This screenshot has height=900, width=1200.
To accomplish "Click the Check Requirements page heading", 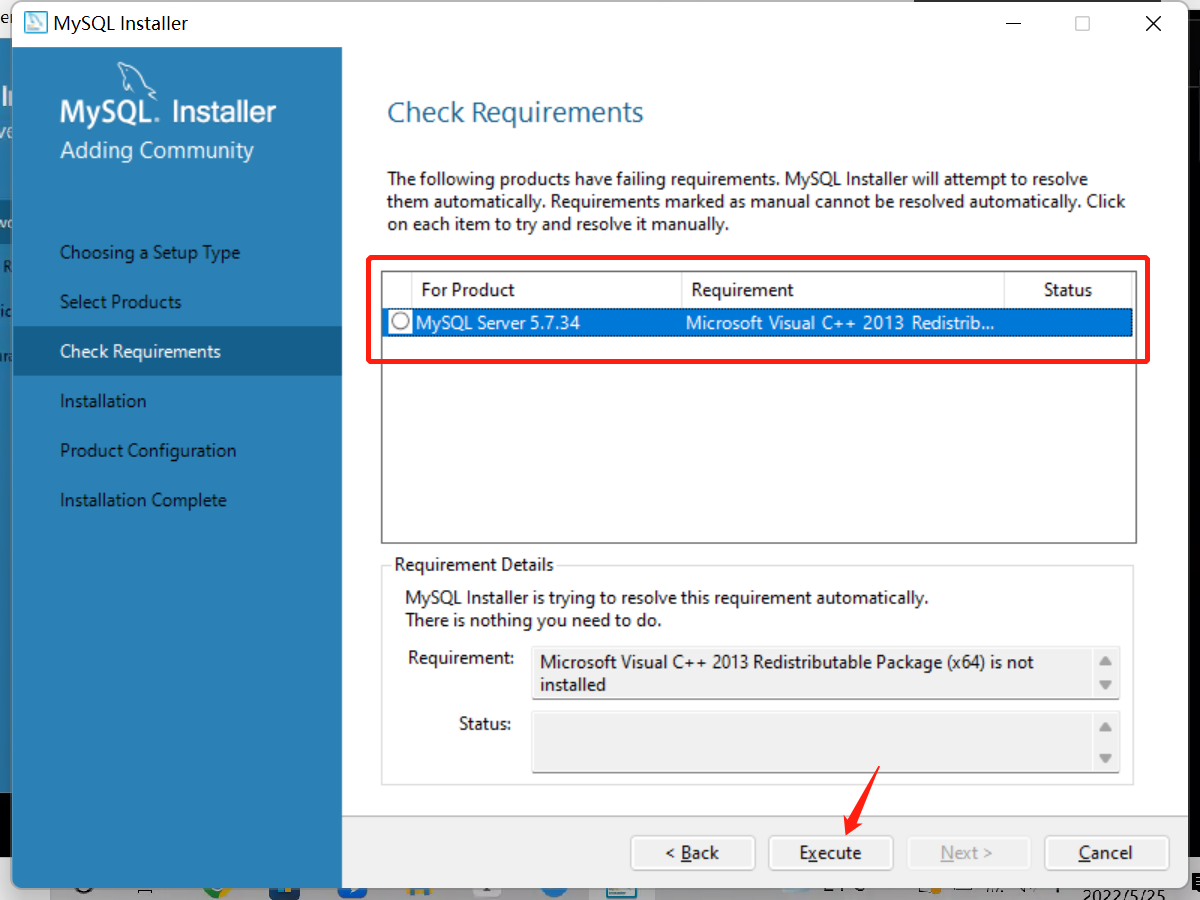I will [515, 113].
